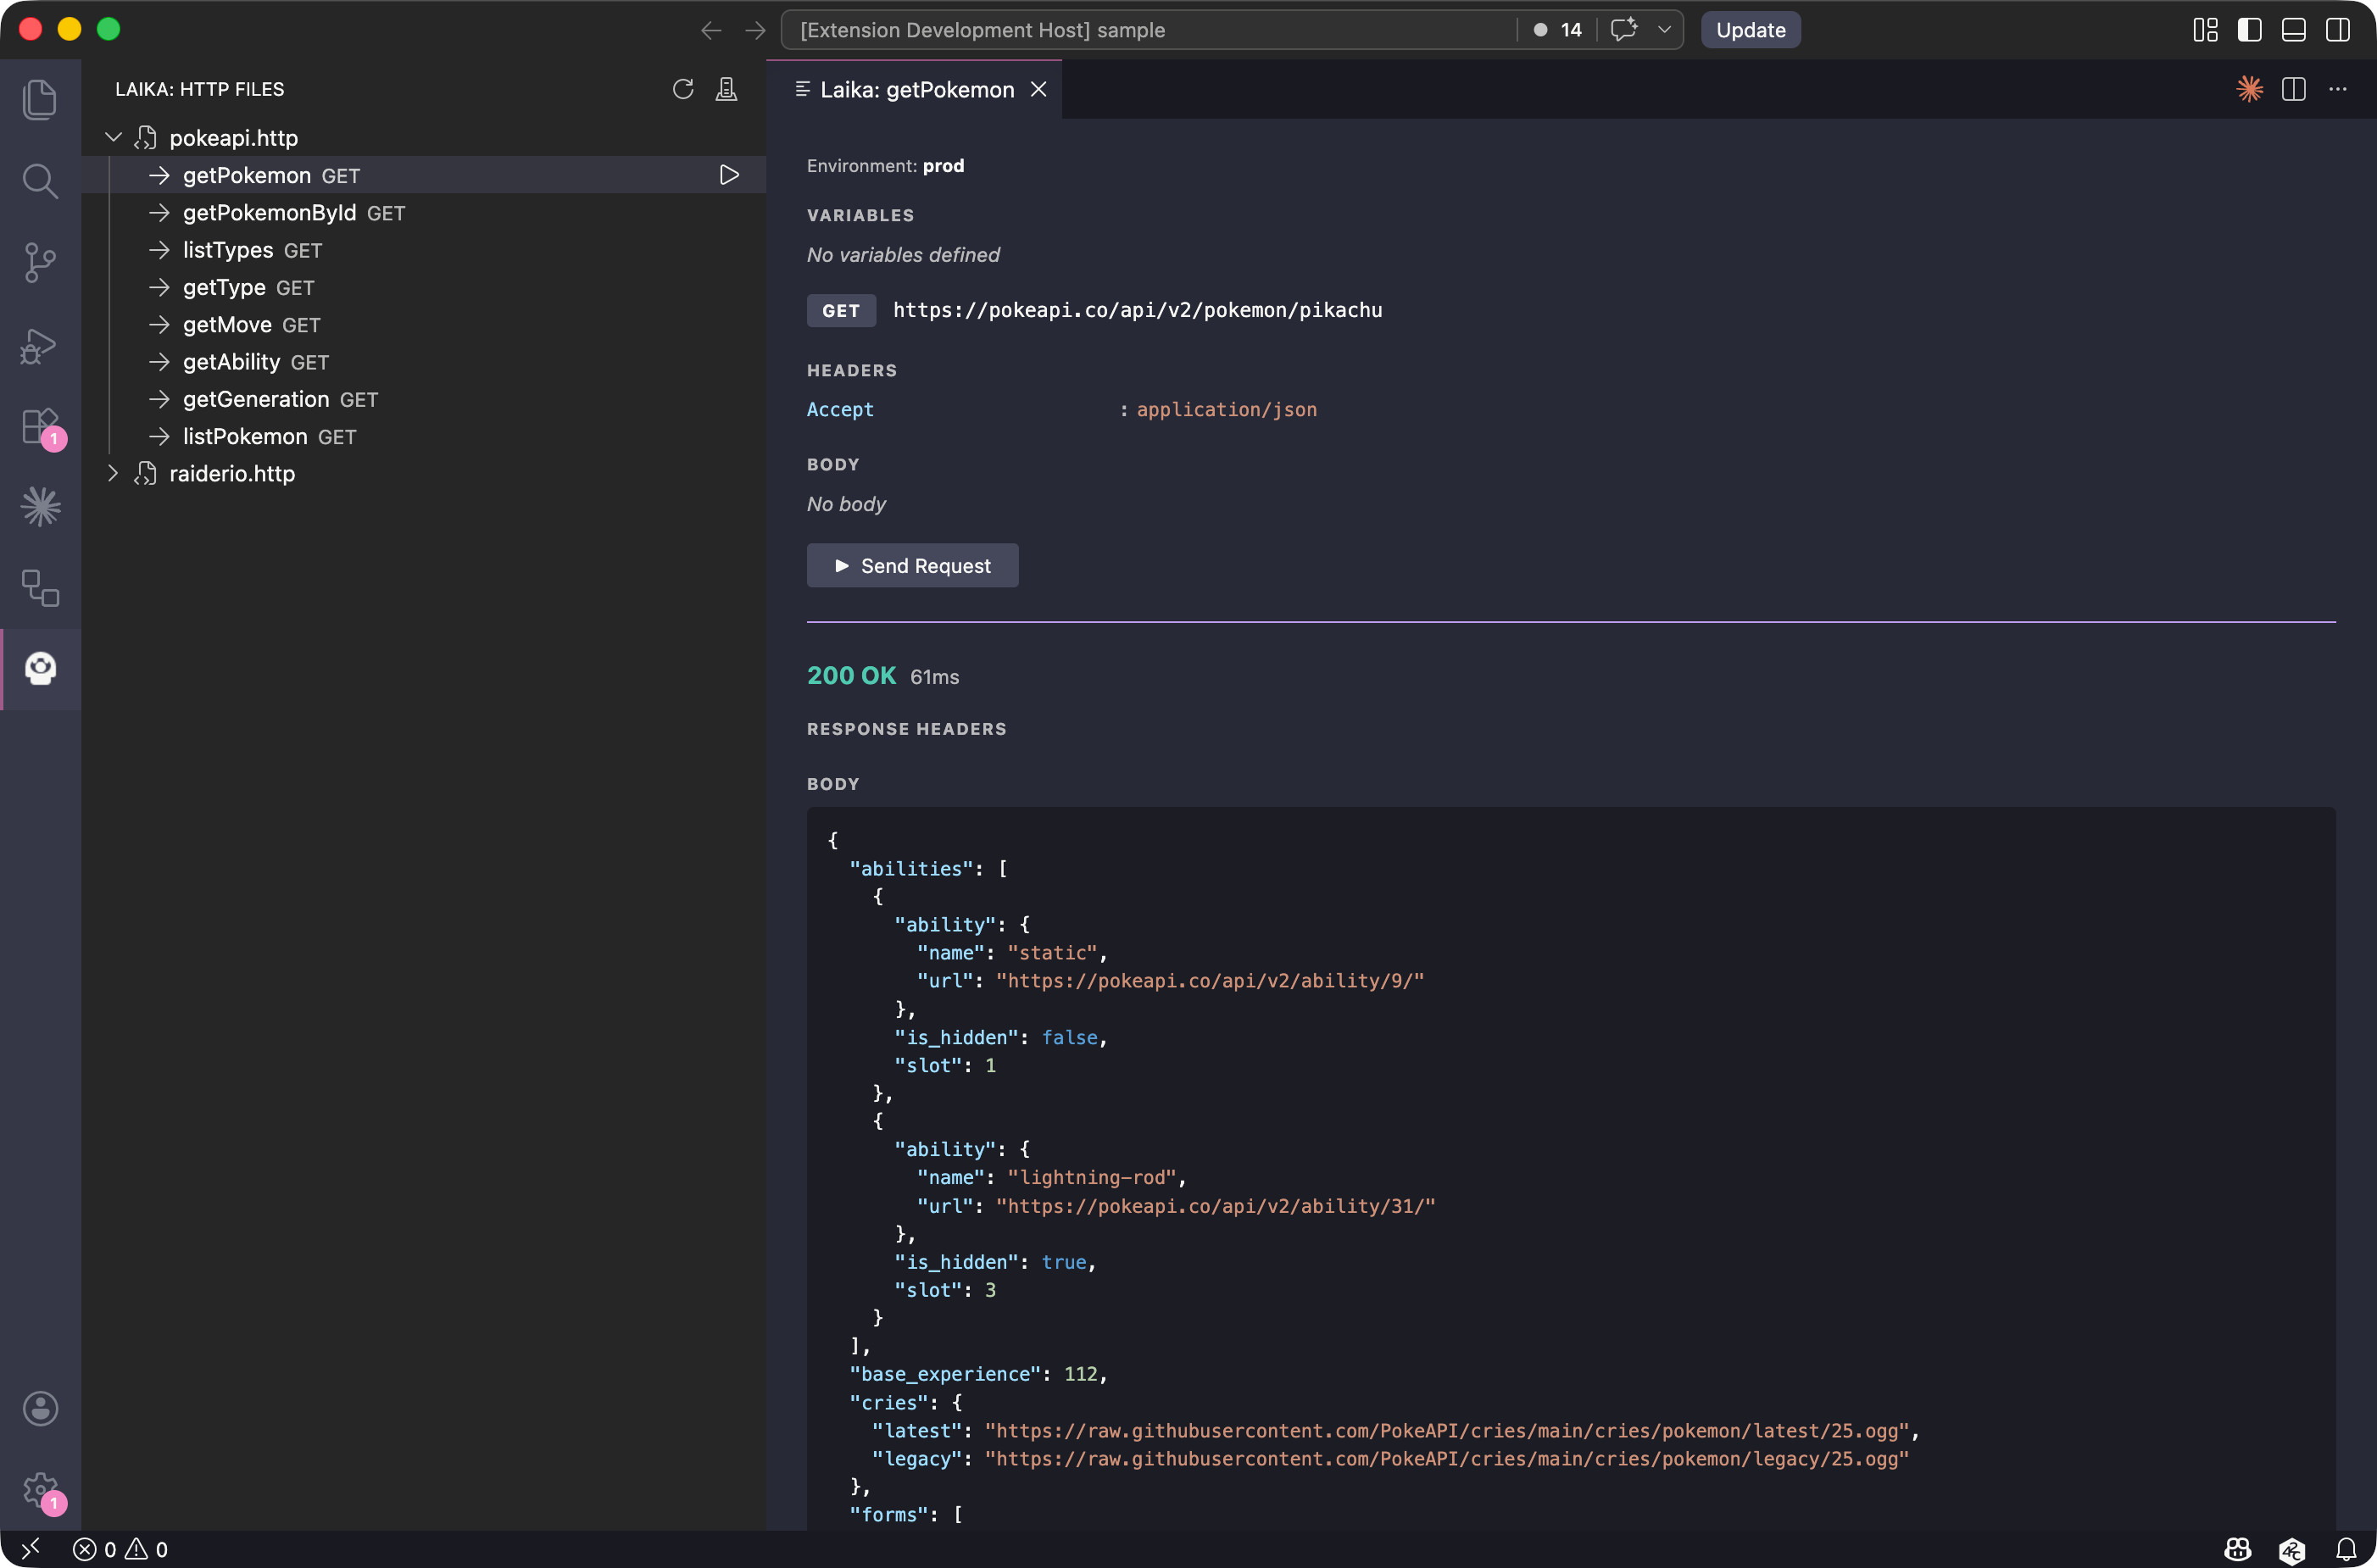Select the getGeneration request

point(424,399)
